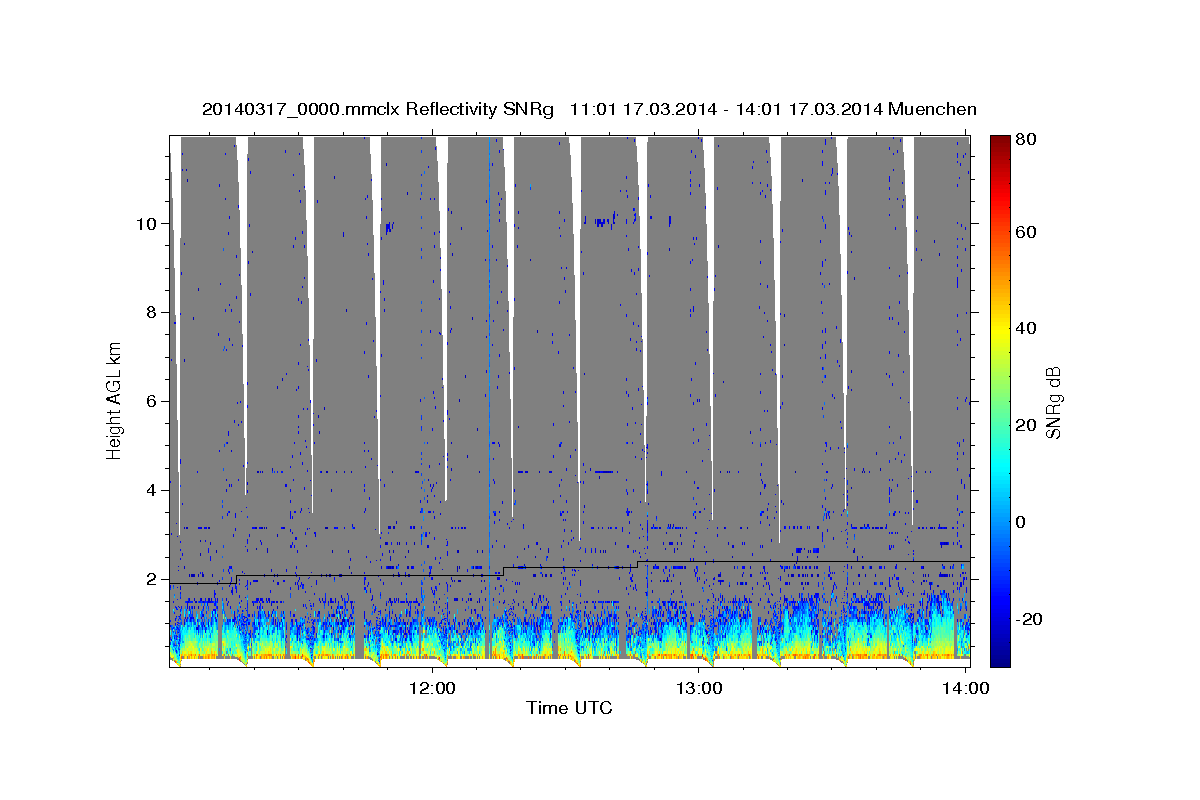Click the colorbar value 40

[1025, 328]
